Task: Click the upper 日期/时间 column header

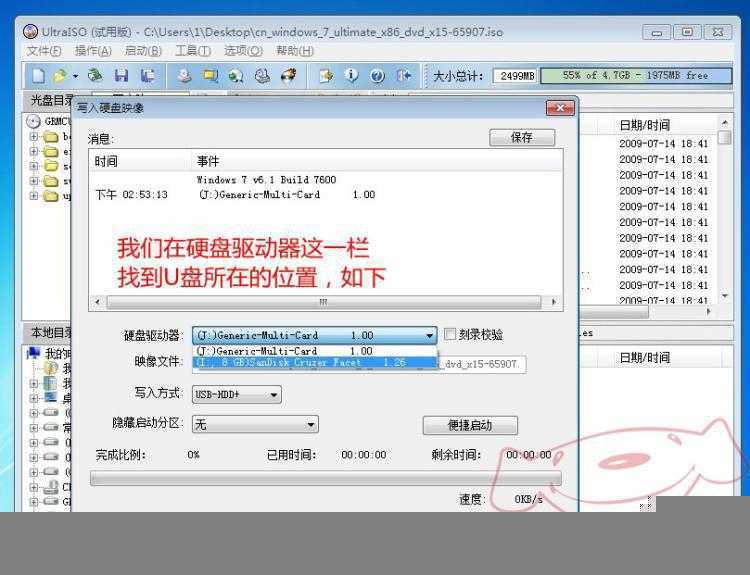Action: [644, 125]
